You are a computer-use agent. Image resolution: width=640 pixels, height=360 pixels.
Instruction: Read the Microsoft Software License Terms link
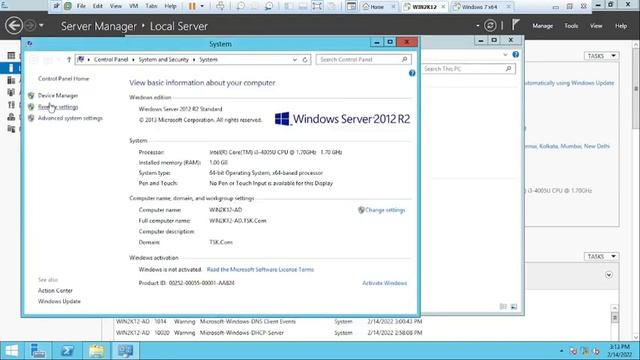click(x=260, y=269)
